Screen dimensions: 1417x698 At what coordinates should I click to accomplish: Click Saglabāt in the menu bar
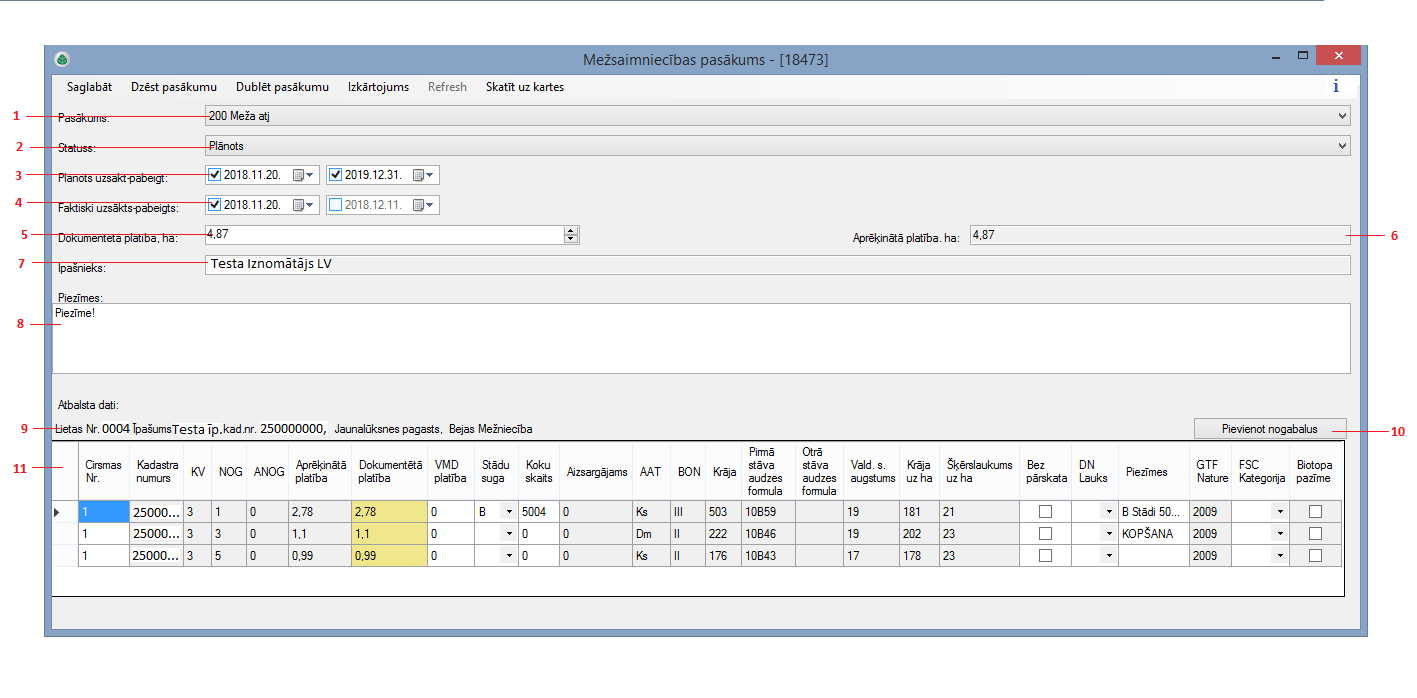click(89, 87)
